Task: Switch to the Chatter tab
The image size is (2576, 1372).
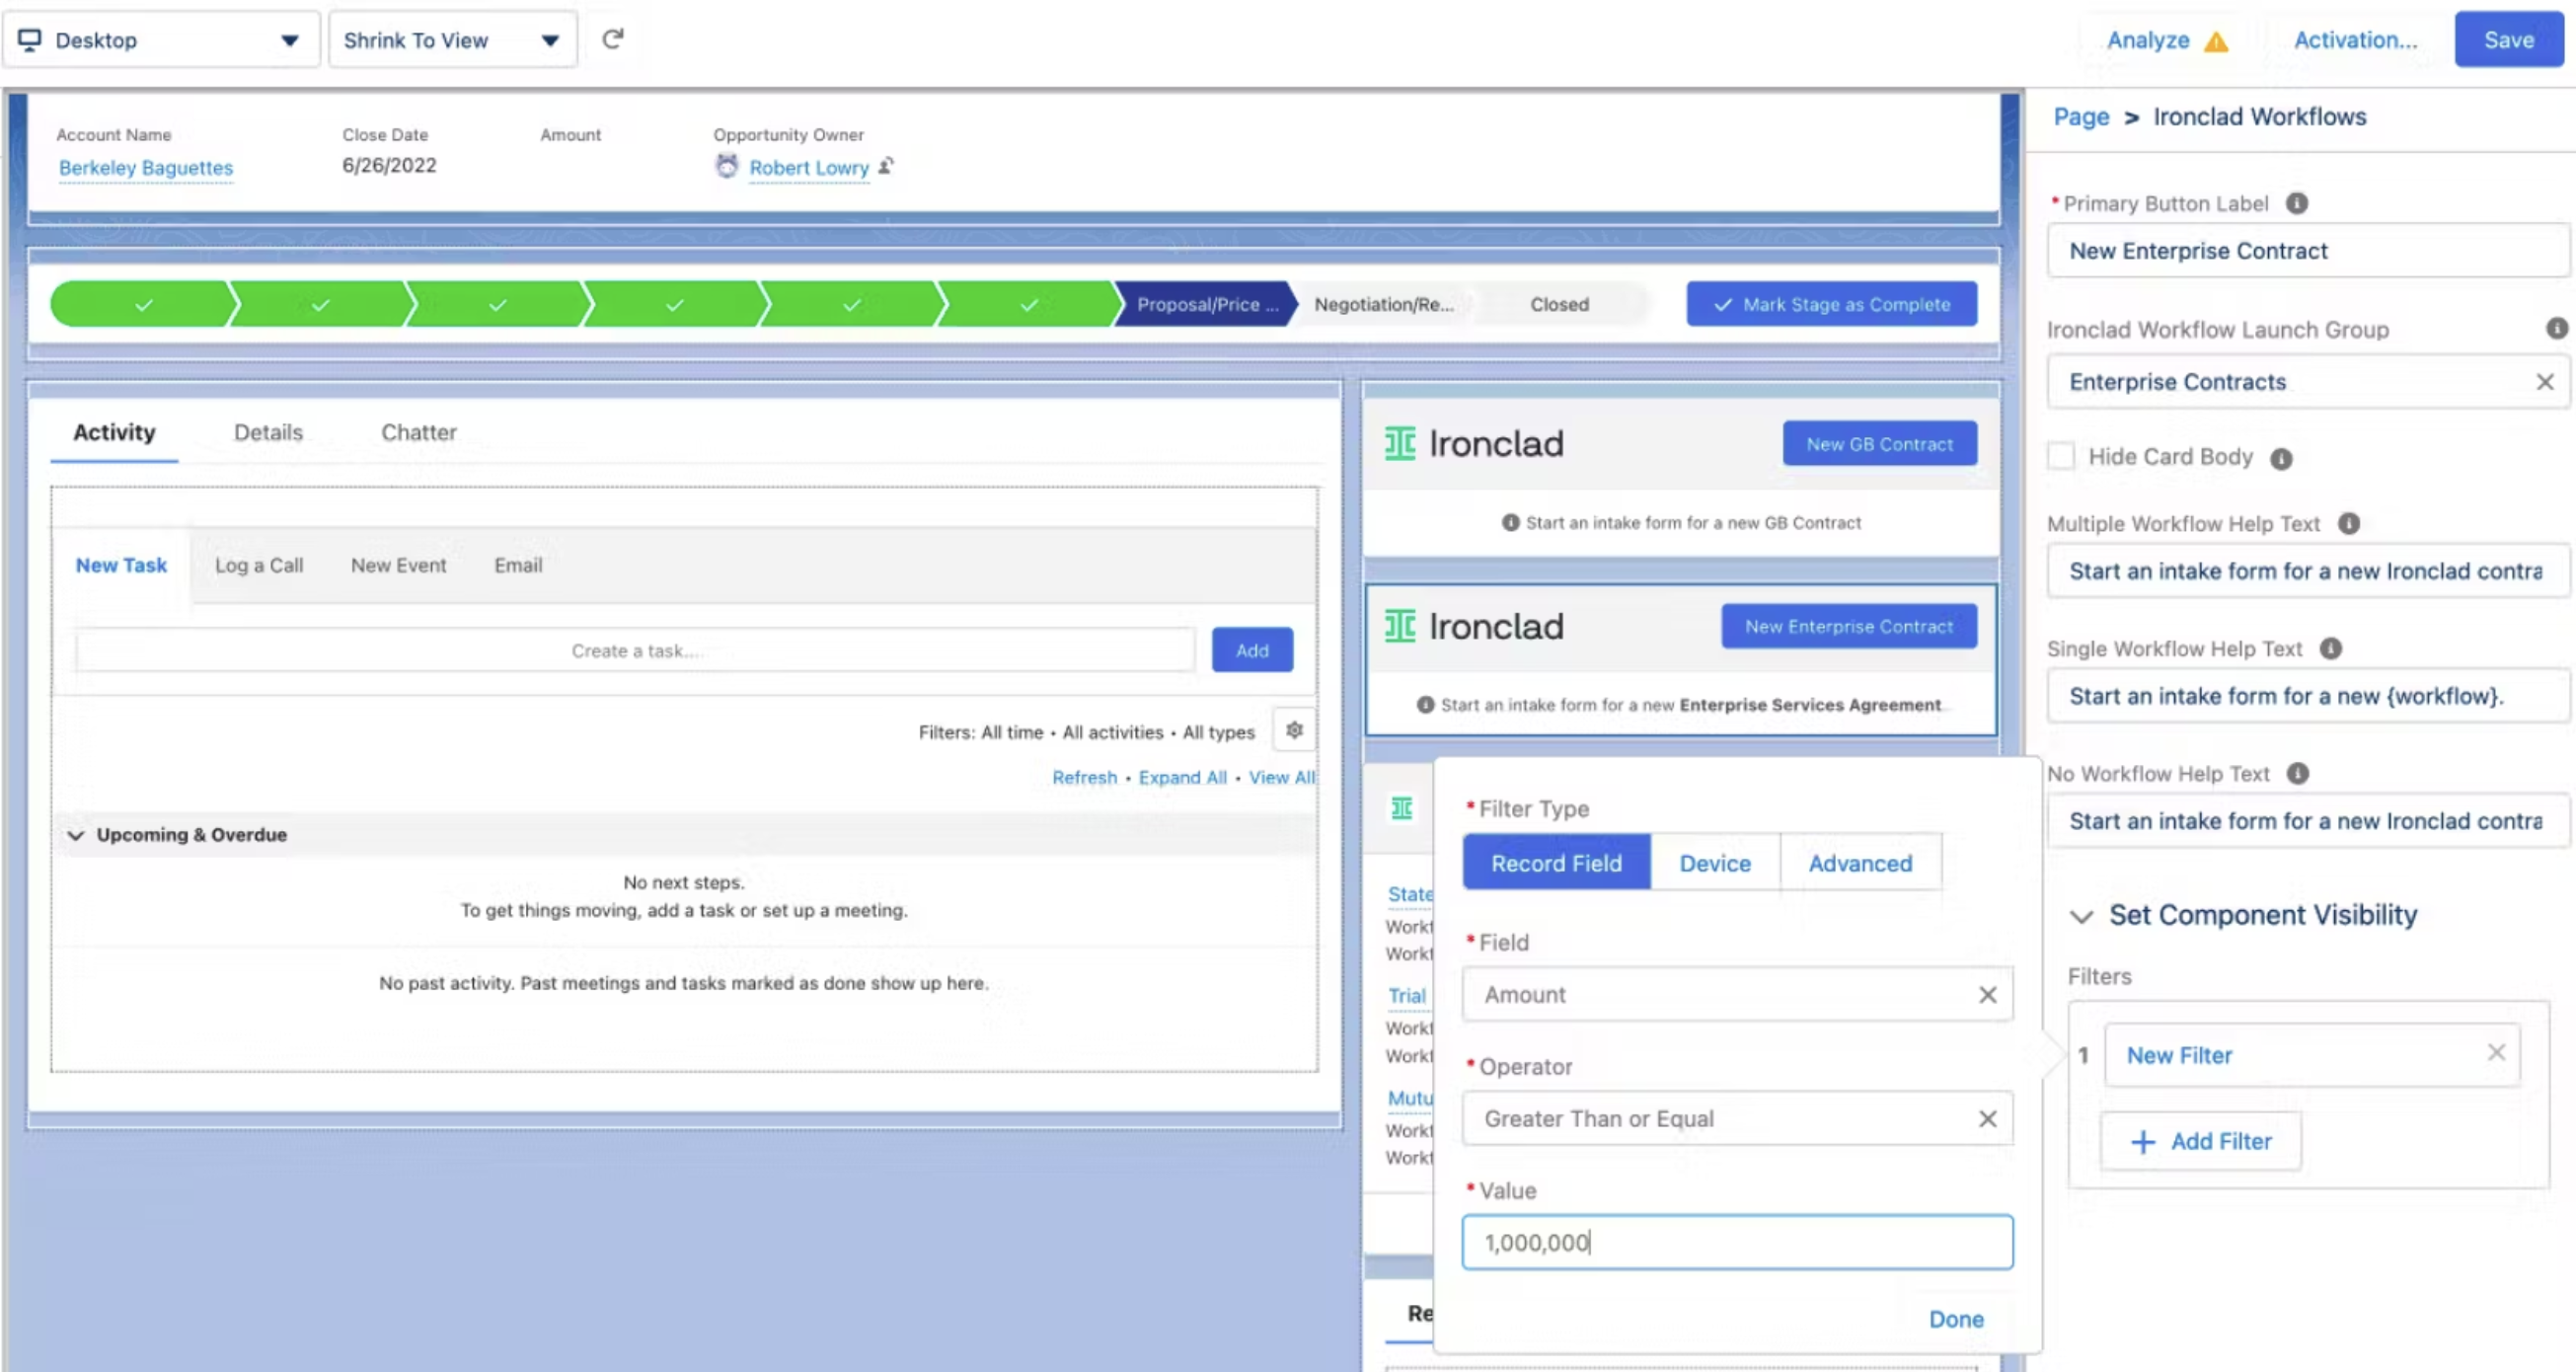Action: coord(419,433)
